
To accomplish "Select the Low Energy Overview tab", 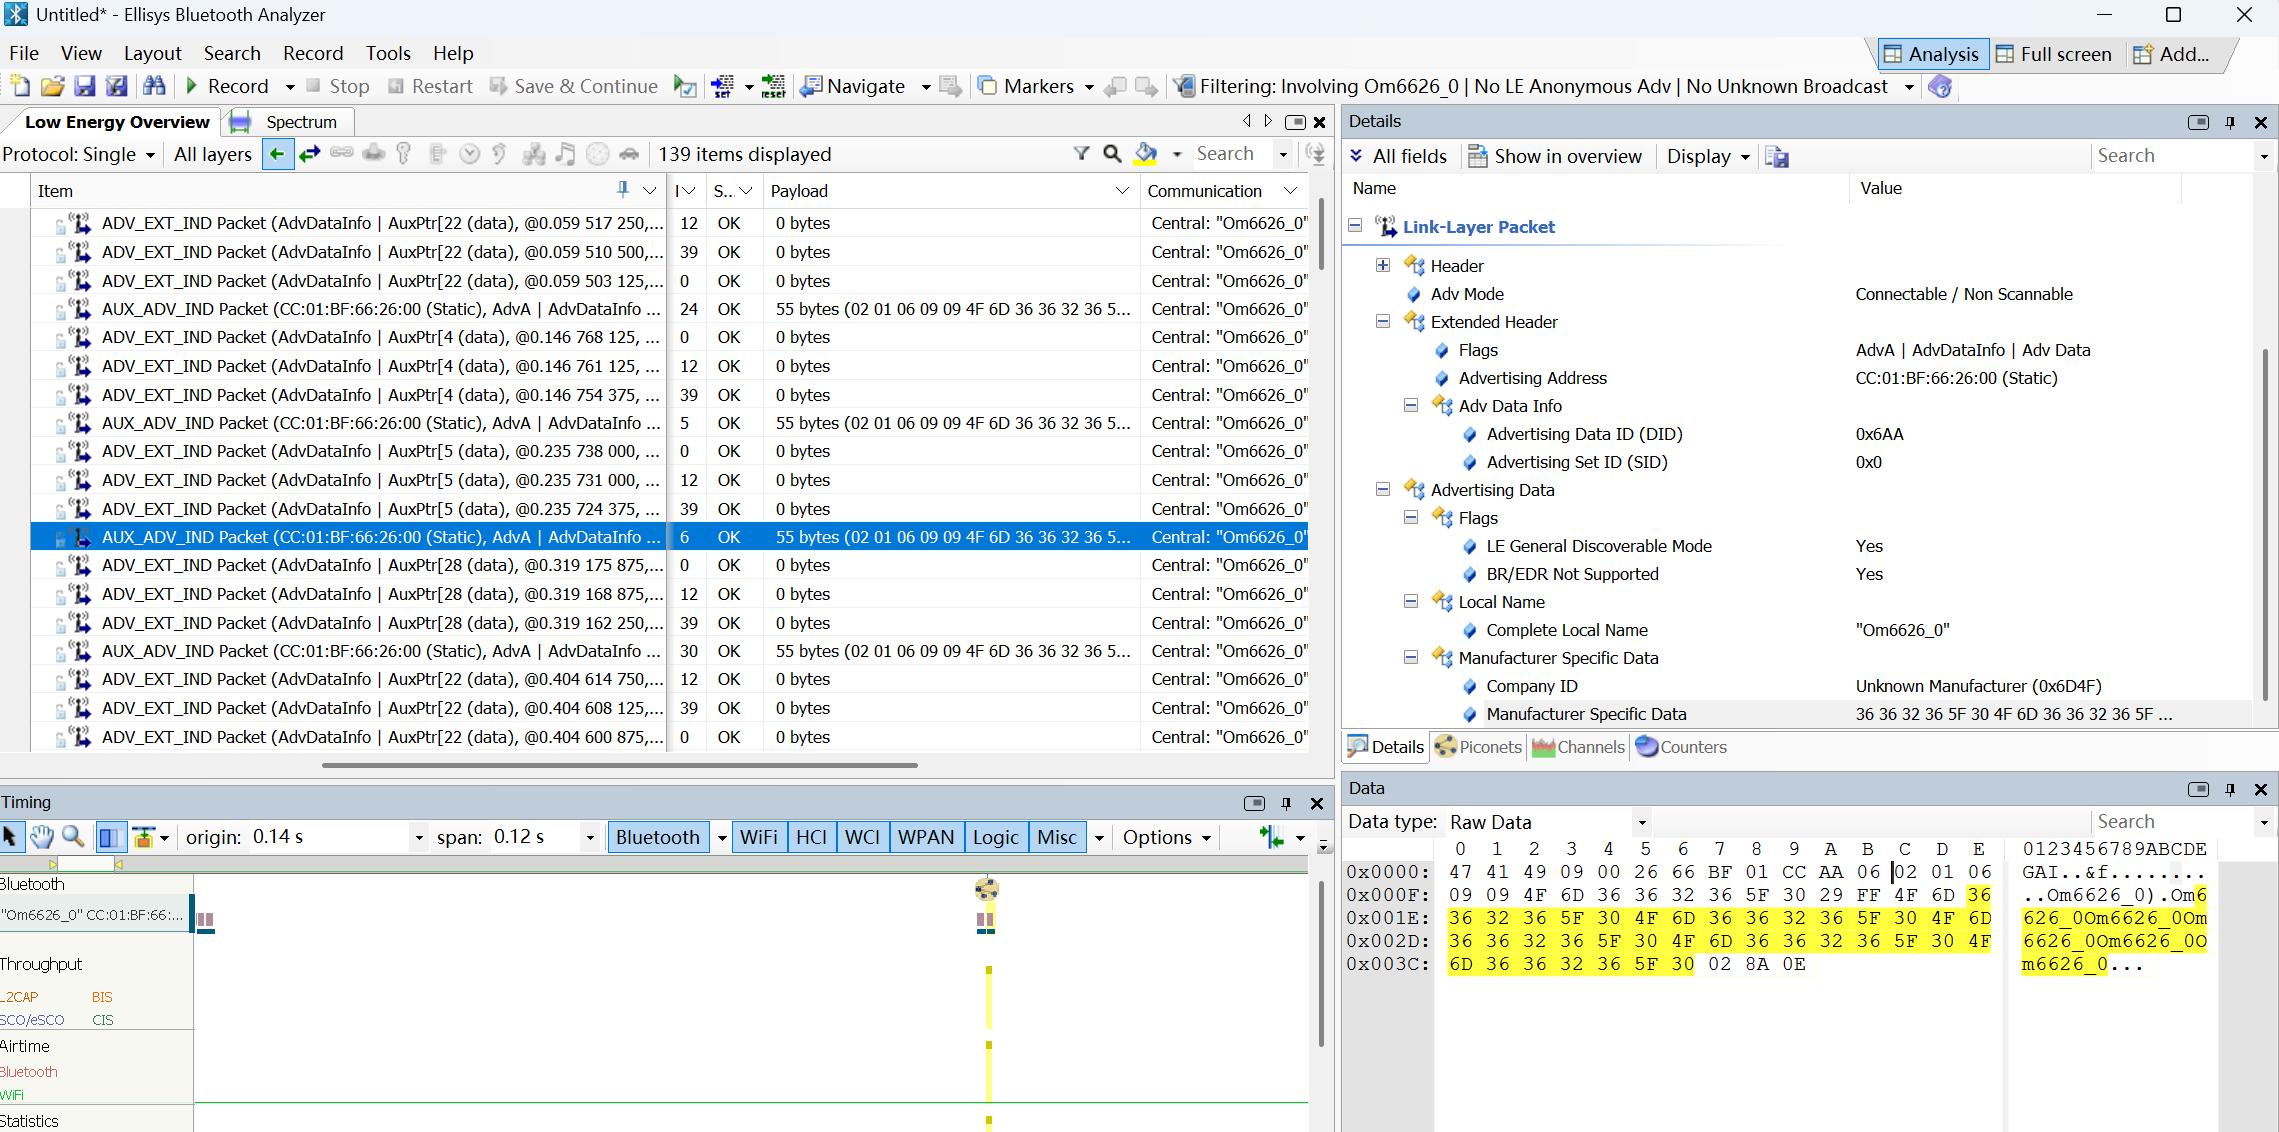I will tap(117, 122).
